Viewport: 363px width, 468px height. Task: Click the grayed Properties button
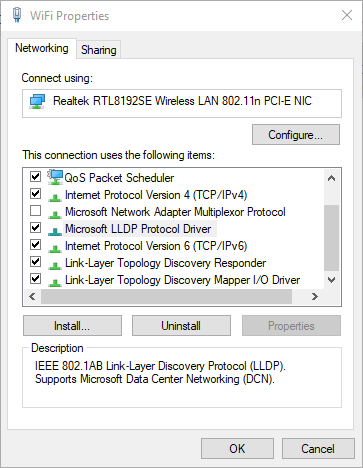pyautogui.click(x=291, y=326)
